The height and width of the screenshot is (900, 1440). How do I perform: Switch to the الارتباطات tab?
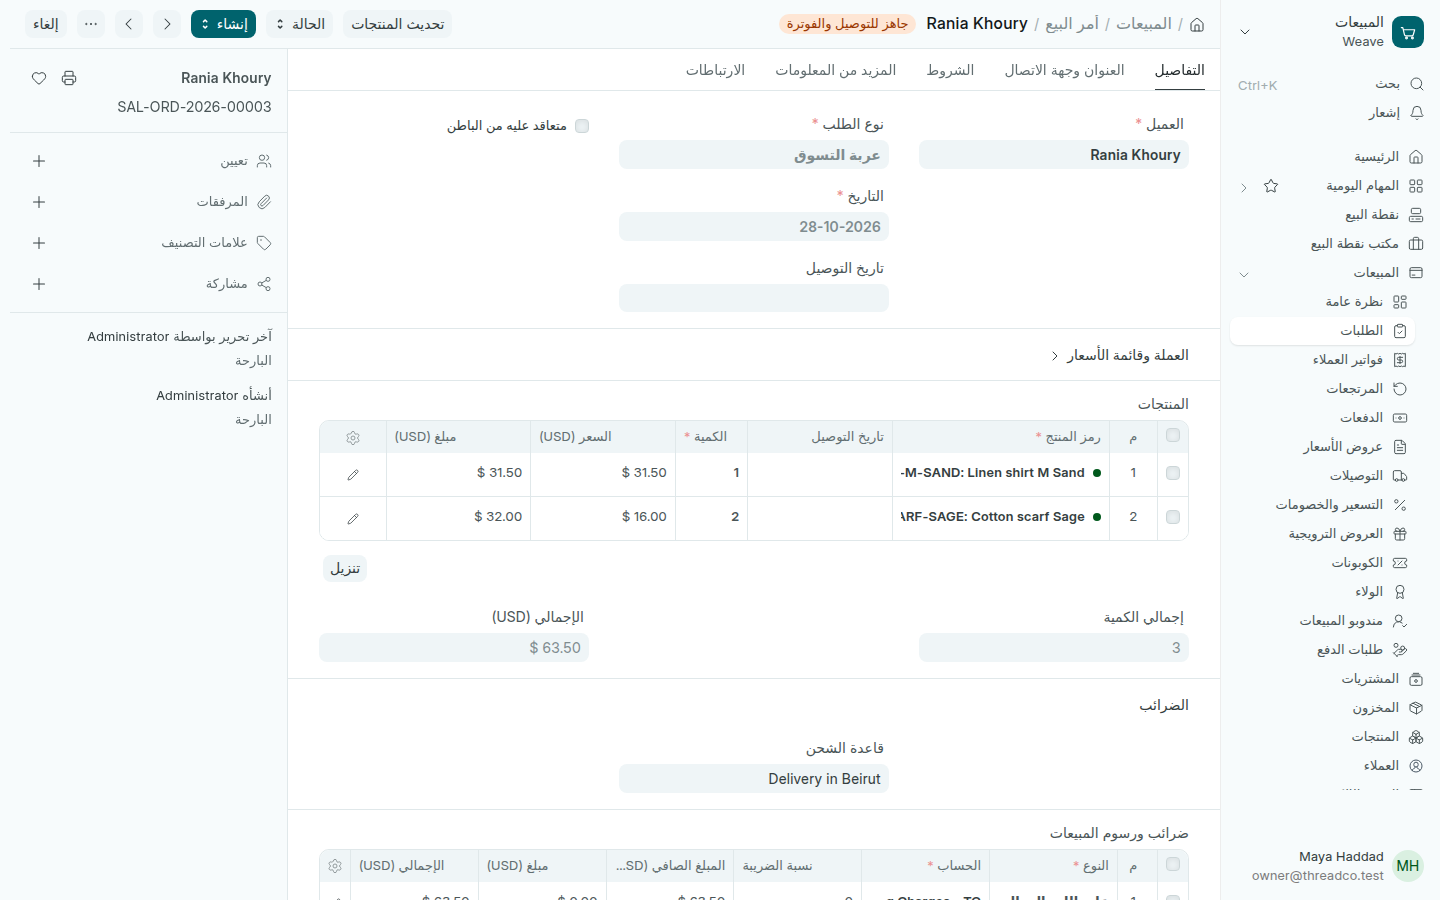715,70
